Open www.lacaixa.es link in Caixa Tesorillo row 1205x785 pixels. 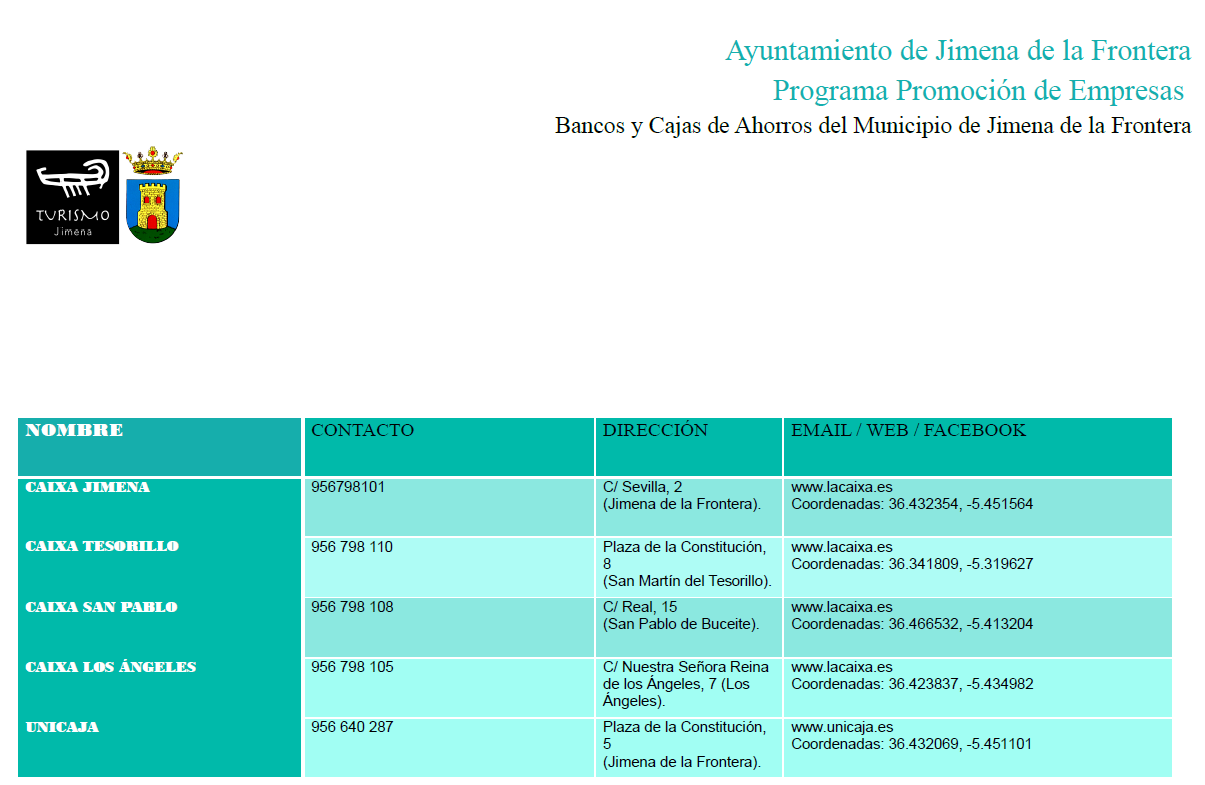click(841, 547)
